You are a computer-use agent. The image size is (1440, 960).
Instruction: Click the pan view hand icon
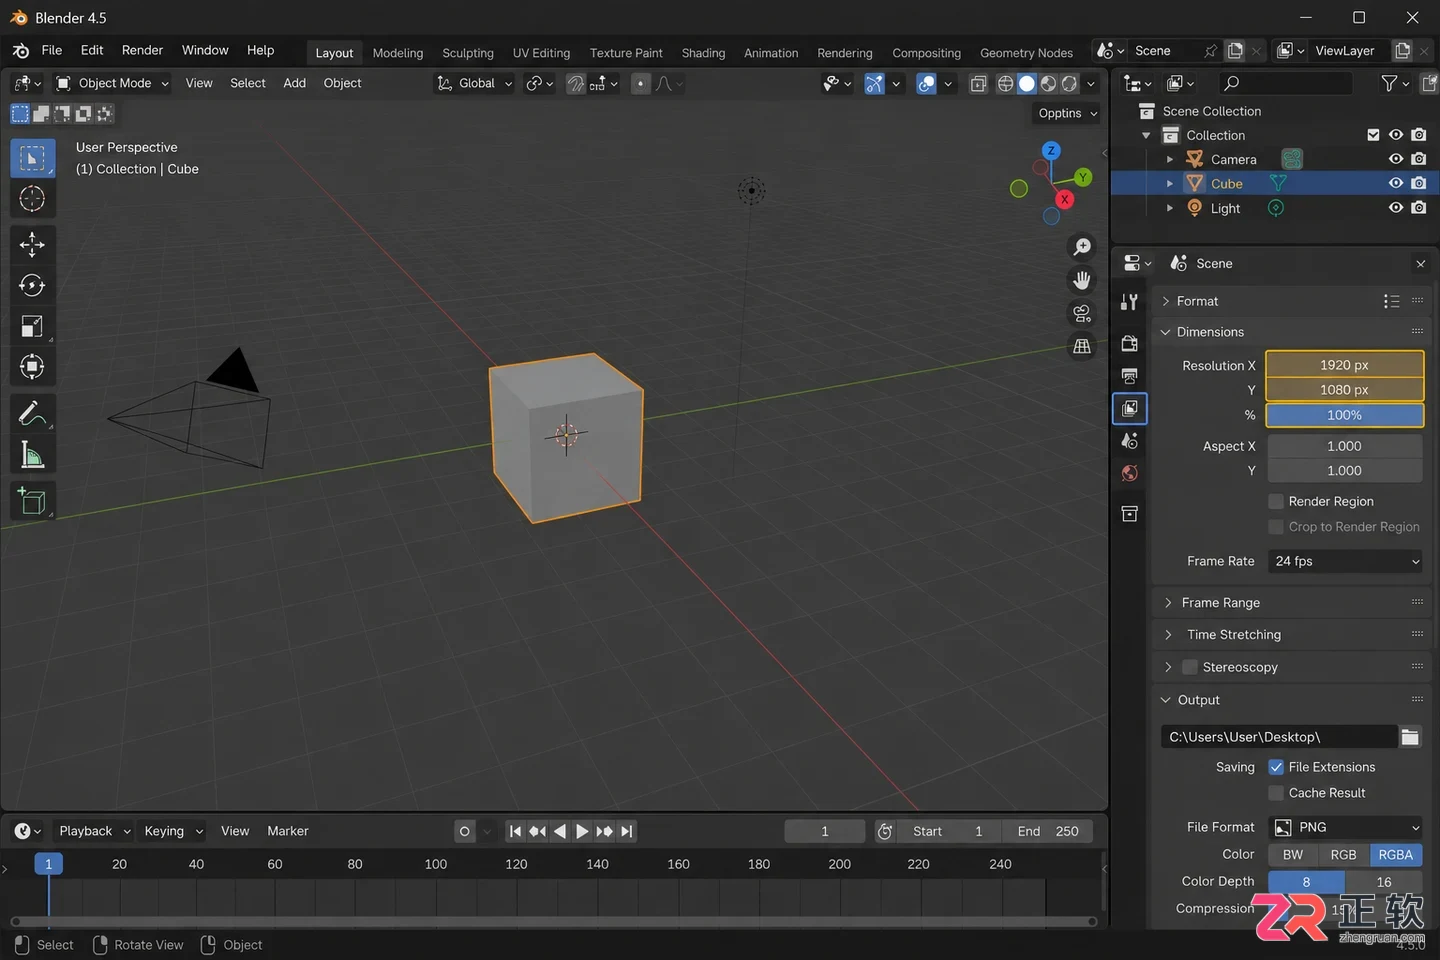(1082, 280)
